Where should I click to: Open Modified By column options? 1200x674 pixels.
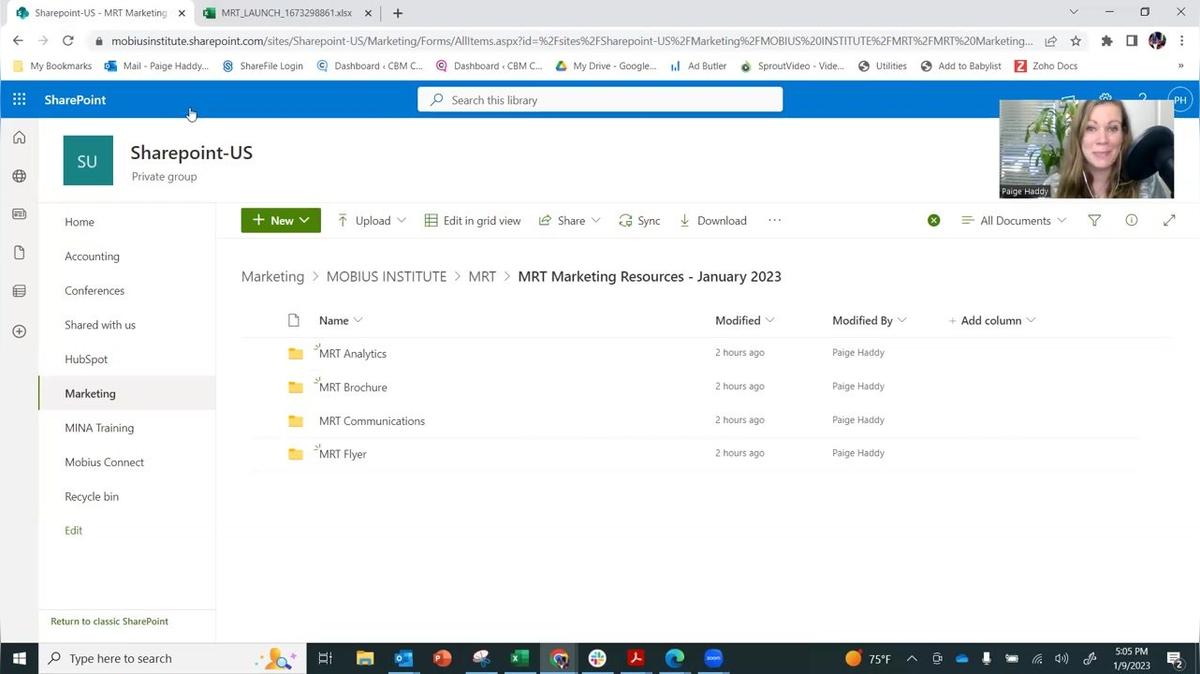[869, 320]
